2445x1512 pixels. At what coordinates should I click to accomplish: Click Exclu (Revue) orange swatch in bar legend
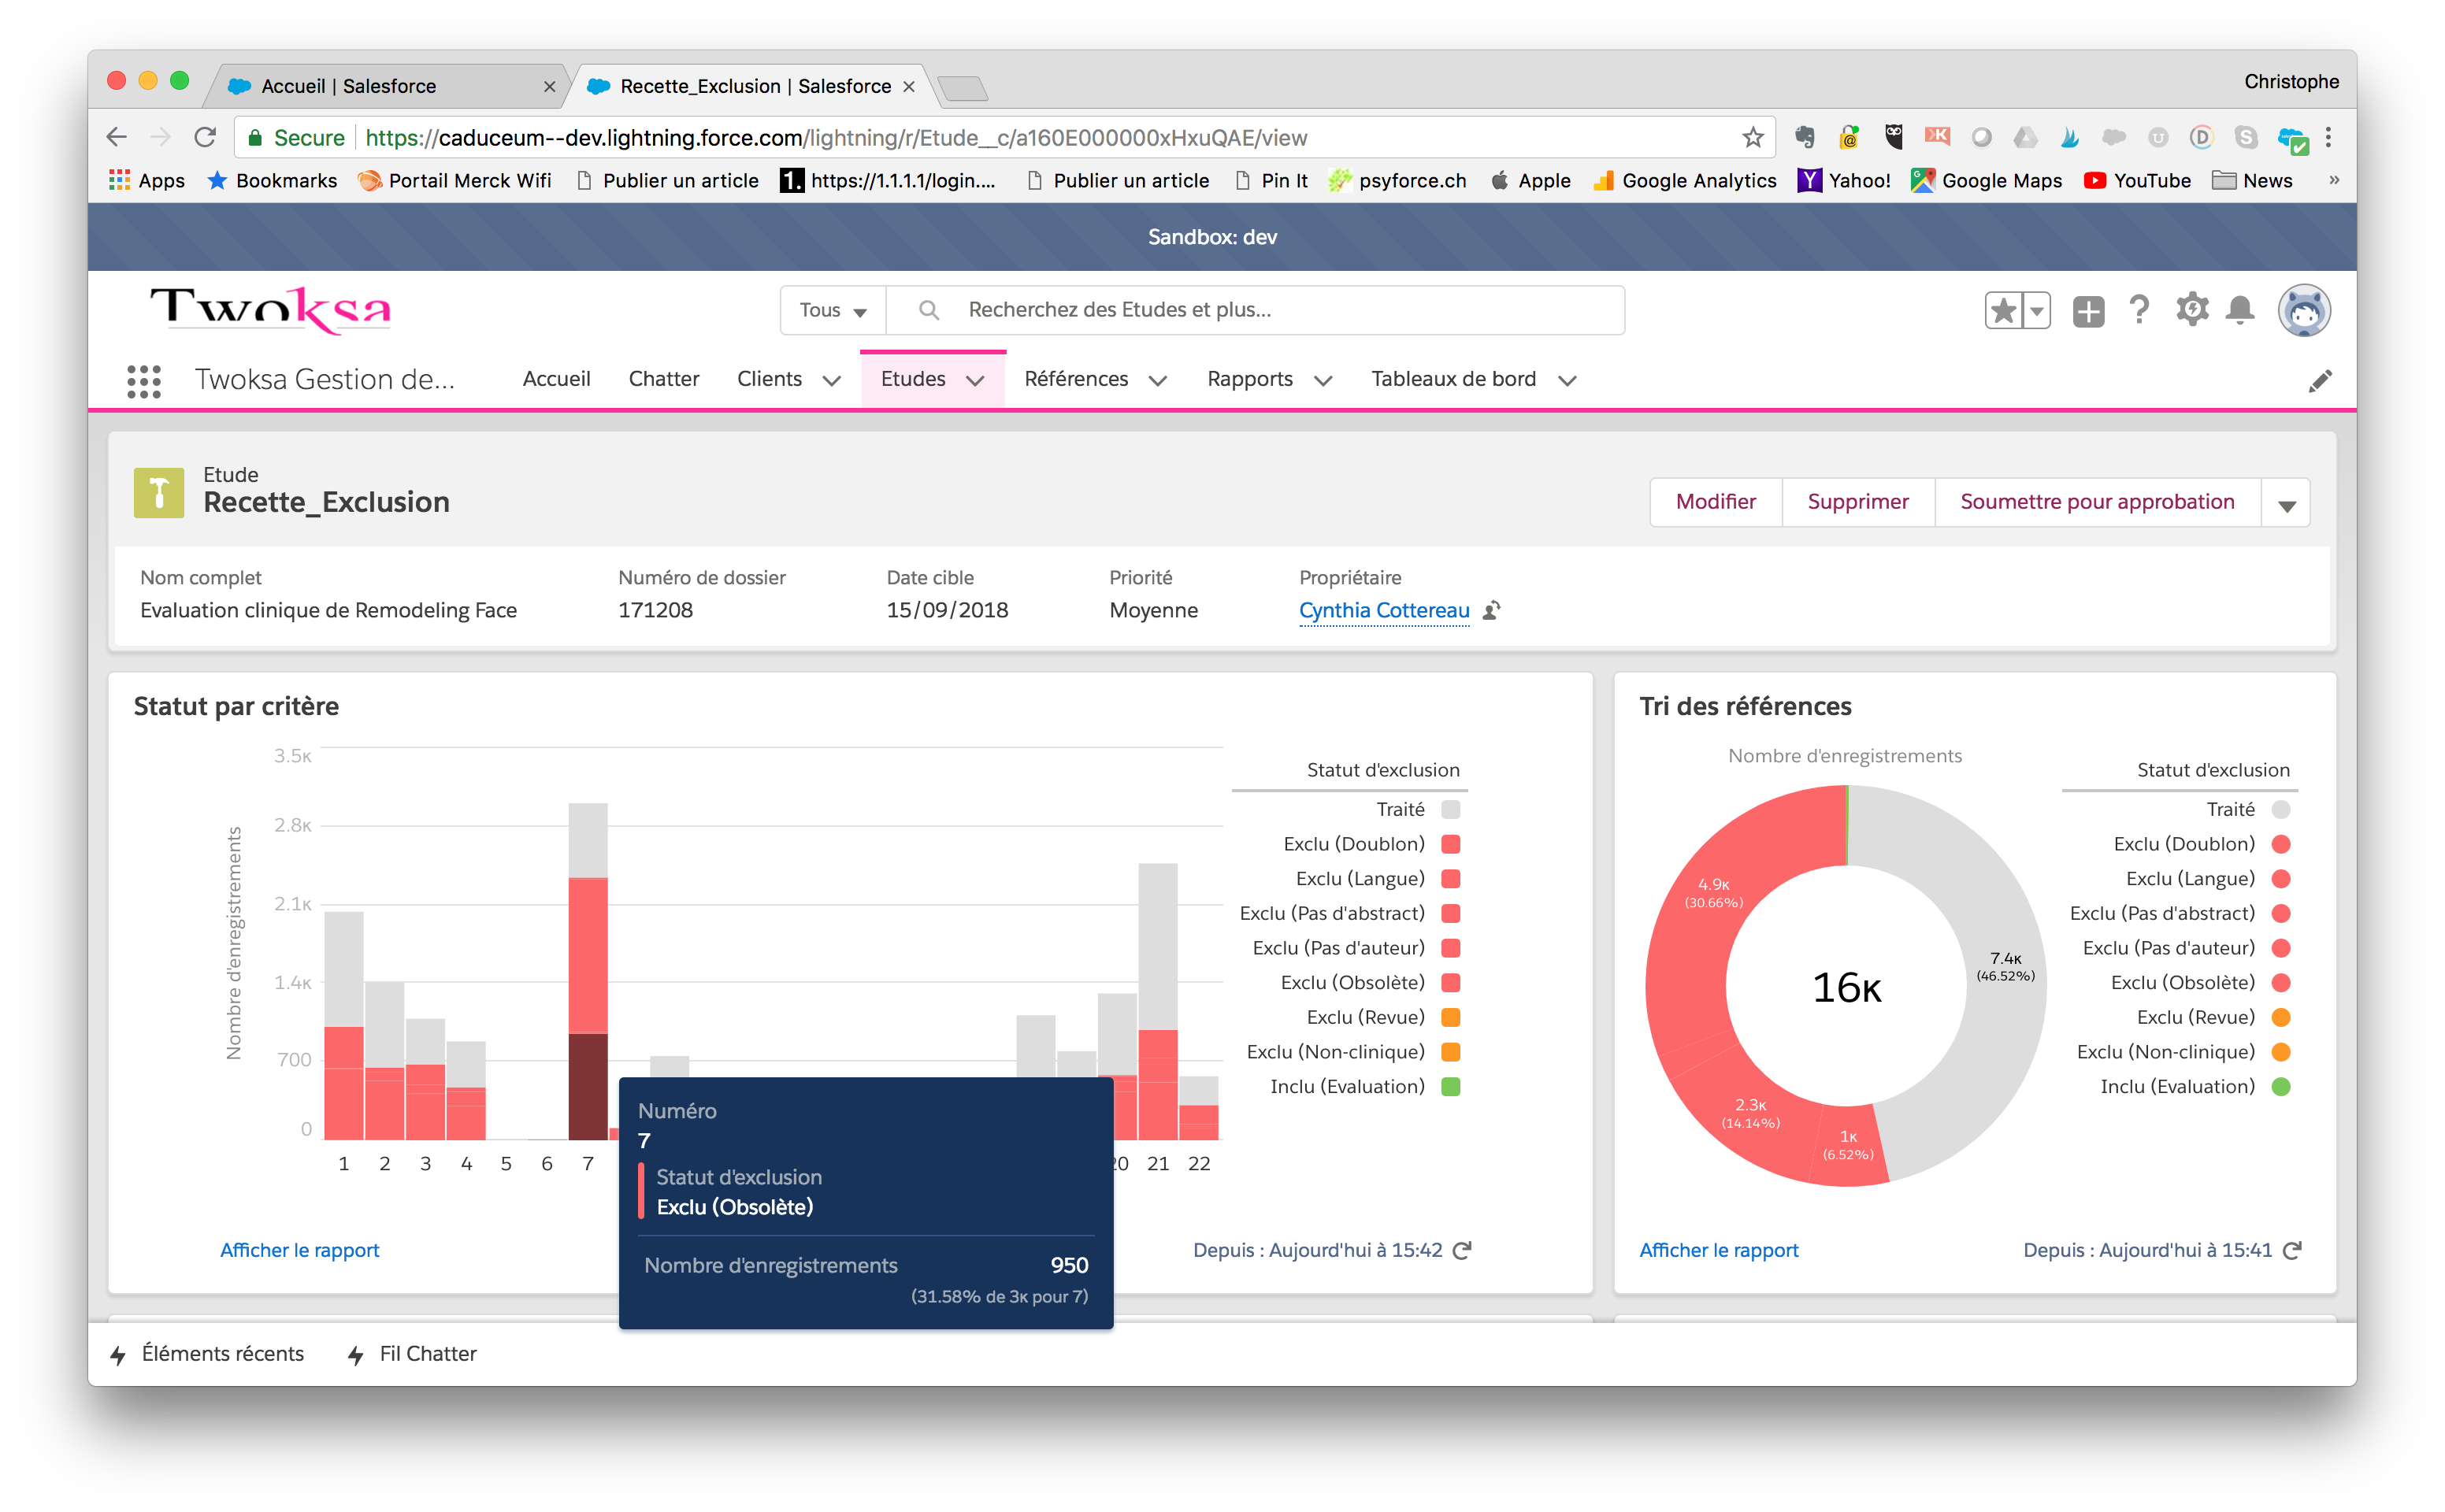pos(1451,1018)
